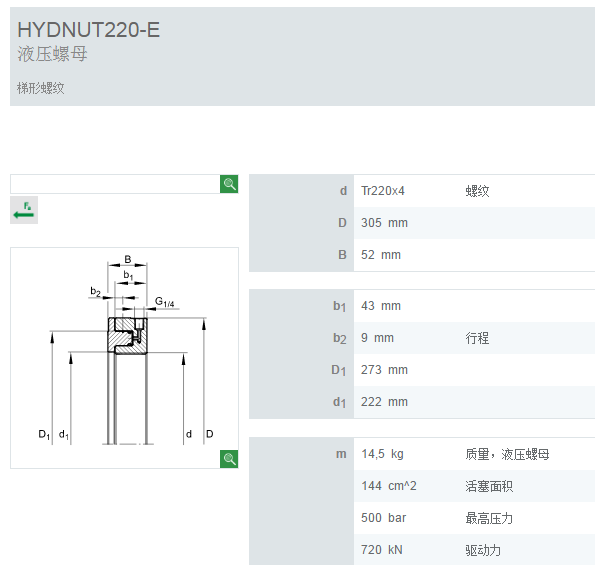The image size is (595, 565).
Task: Click the 梯形螺纹 description line
Action: (x=41, y=88)
